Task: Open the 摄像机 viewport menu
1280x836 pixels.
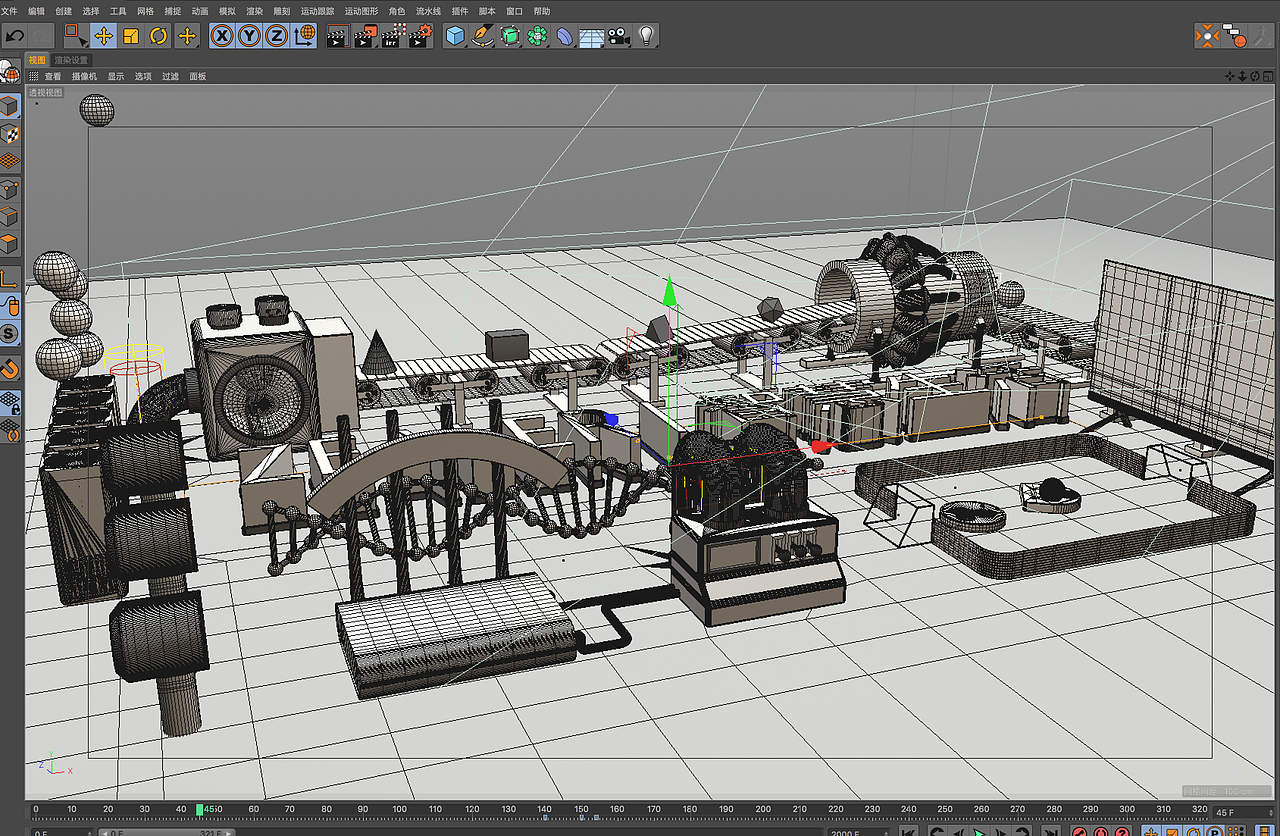Action: pyautogui.click(x=84, y=76)
